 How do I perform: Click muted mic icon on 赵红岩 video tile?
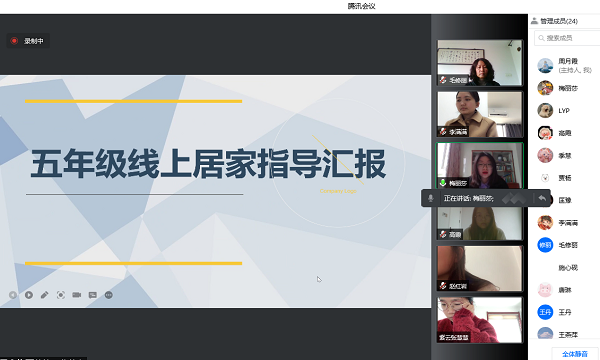click(443, 286)
